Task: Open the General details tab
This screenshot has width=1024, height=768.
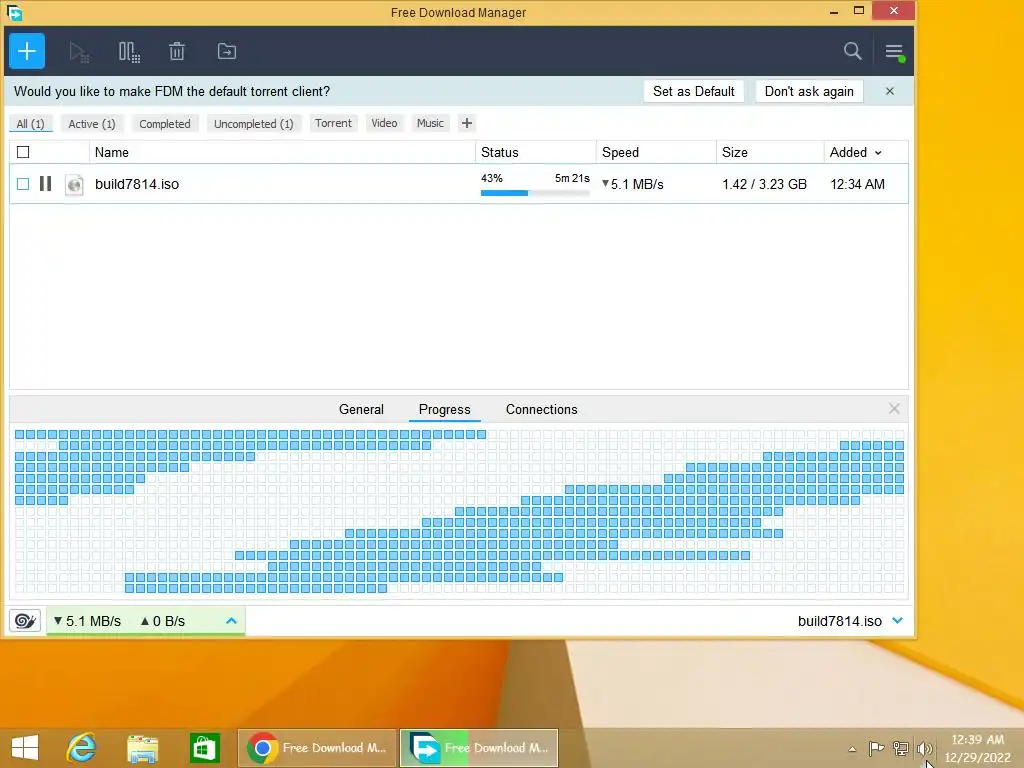Action: (x=361, y=409)
